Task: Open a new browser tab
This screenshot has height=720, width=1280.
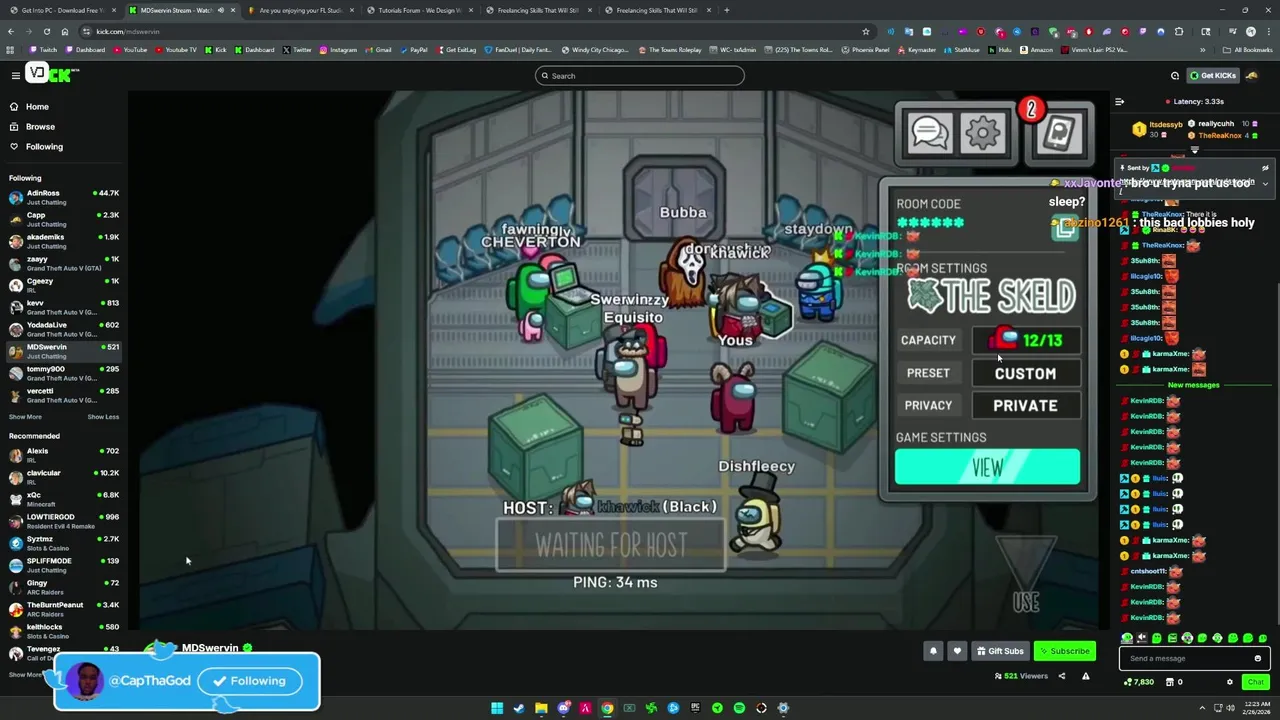Action: point(727,10)
